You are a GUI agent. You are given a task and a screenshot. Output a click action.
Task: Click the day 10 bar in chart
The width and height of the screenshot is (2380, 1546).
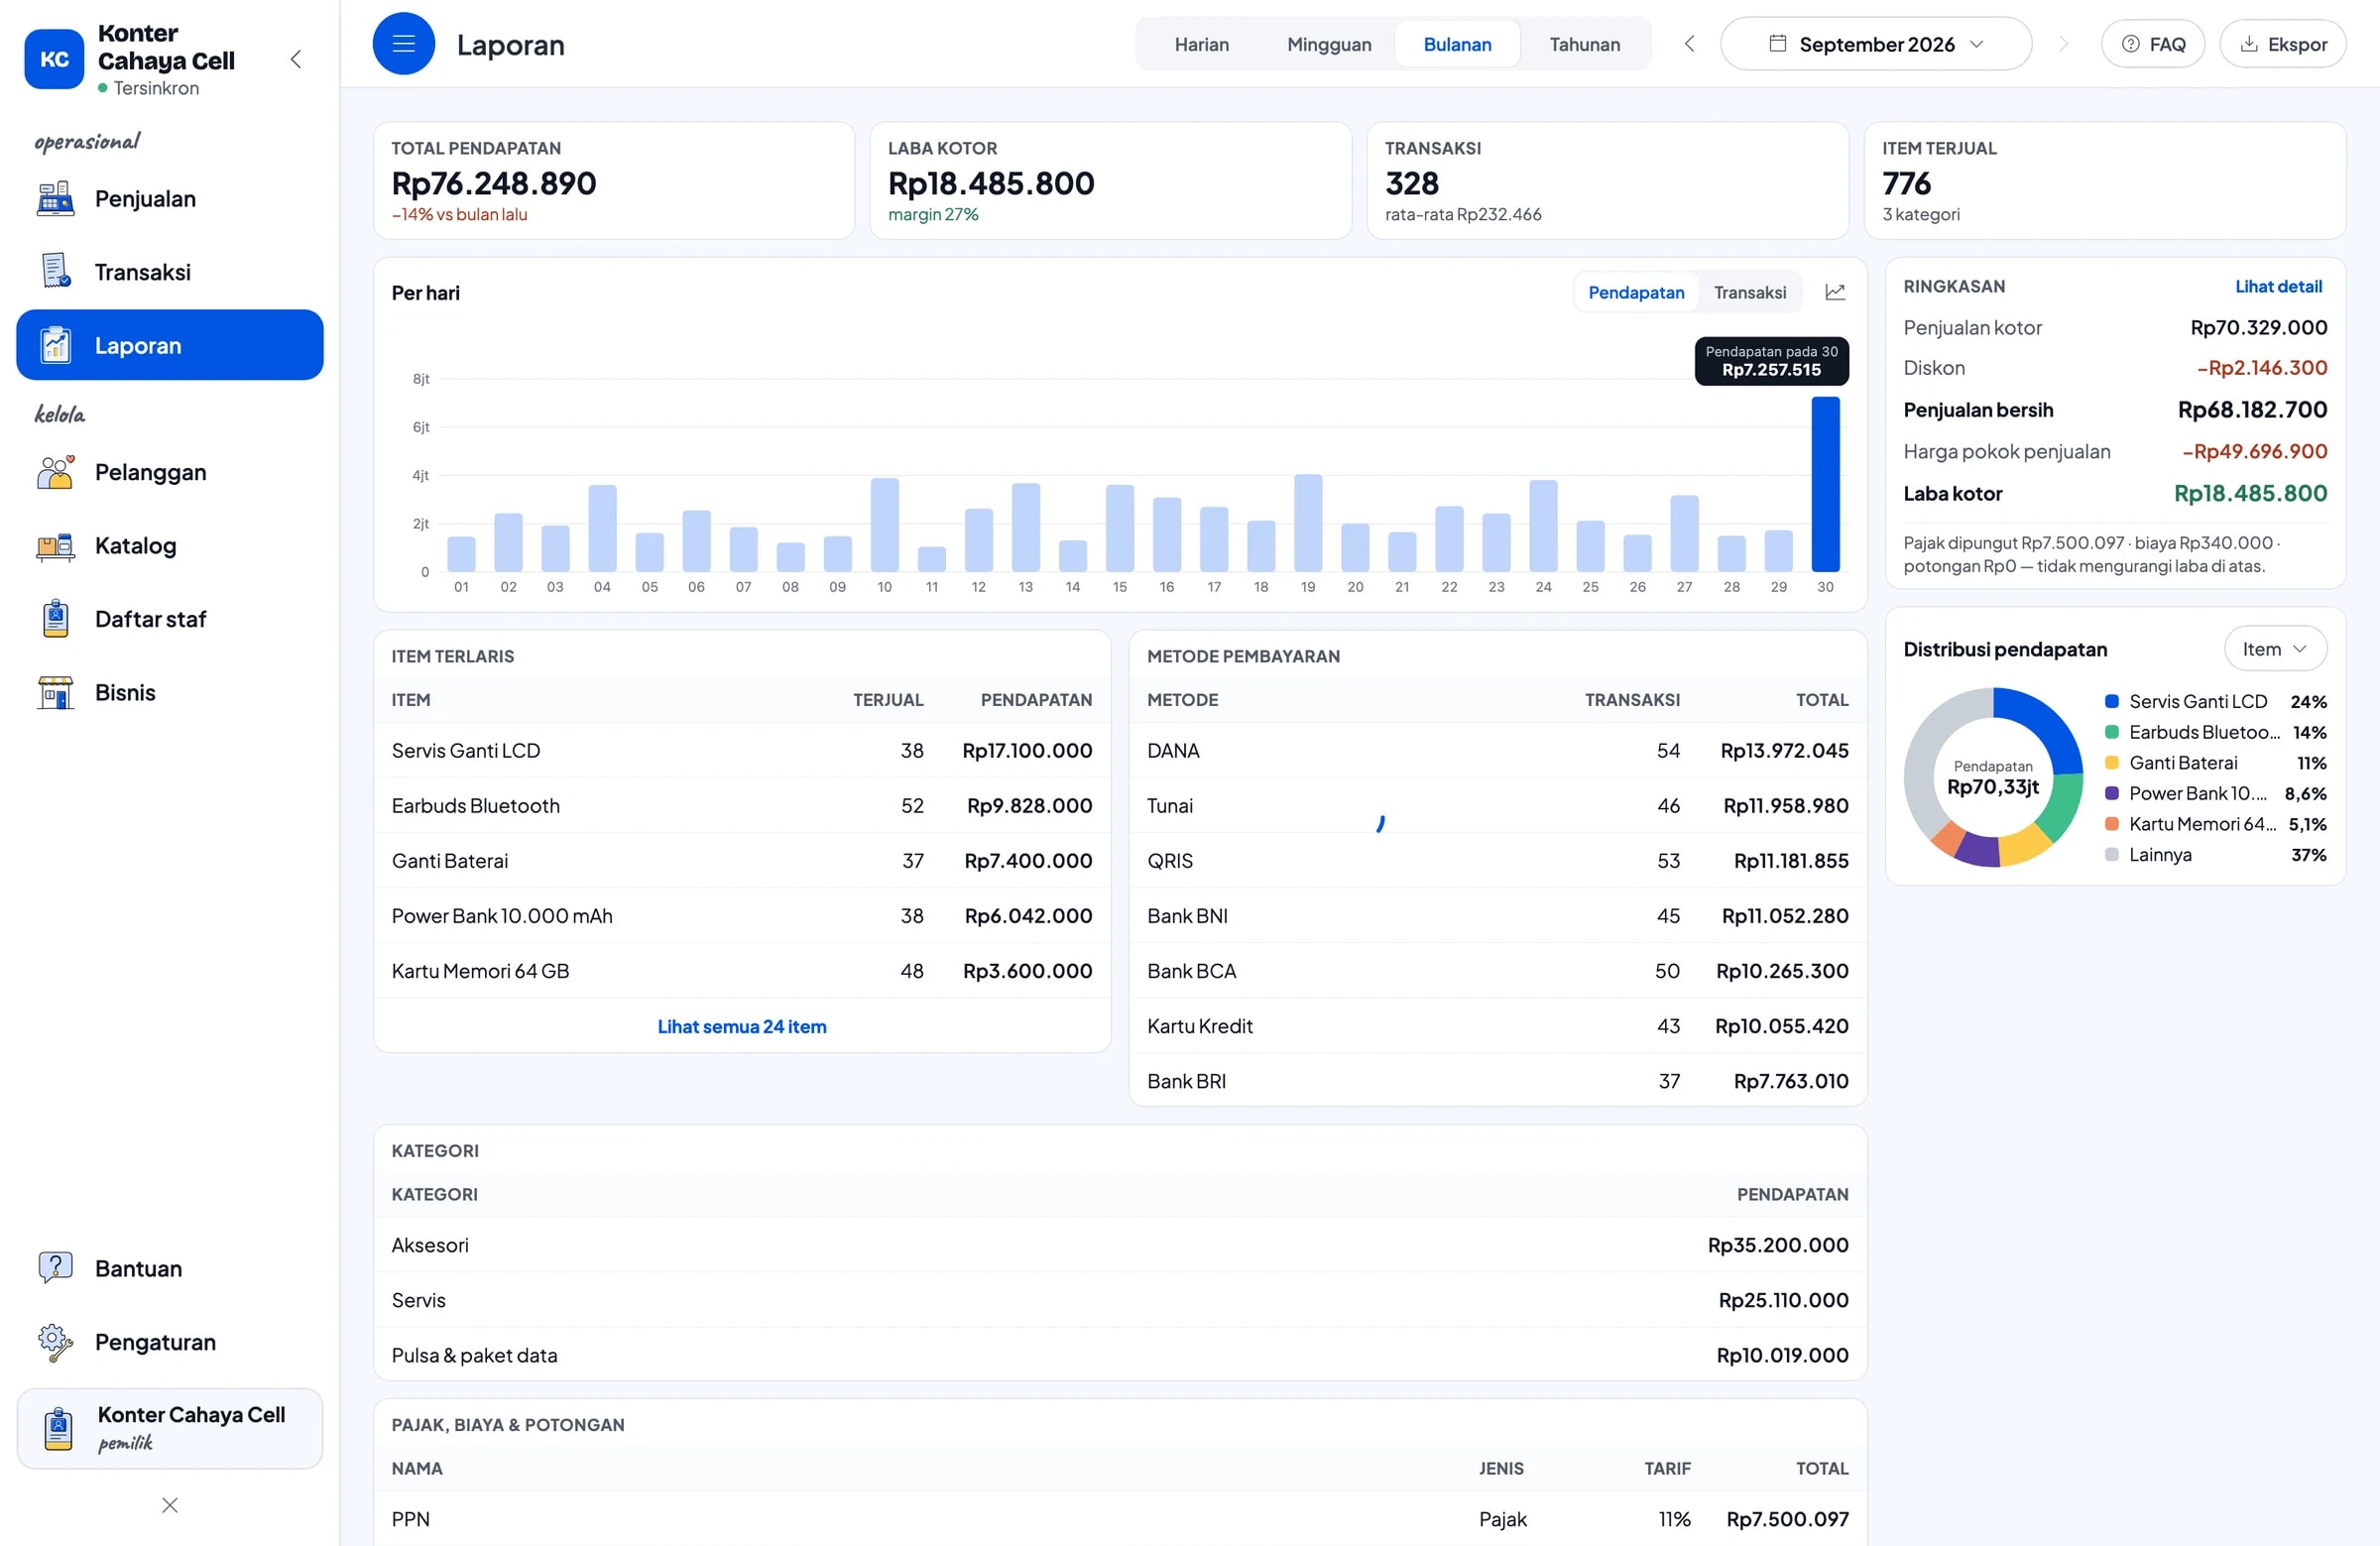coord(884,525)
